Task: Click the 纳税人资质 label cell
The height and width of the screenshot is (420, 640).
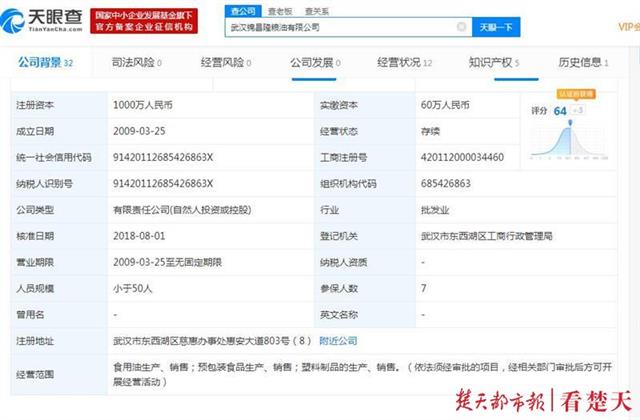Action: click(364, 262)
